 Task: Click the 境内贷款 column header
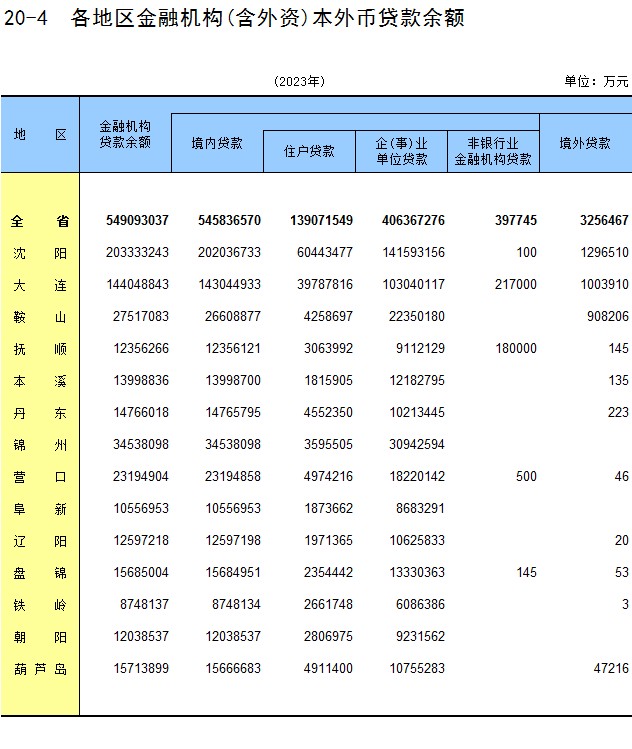217,143
